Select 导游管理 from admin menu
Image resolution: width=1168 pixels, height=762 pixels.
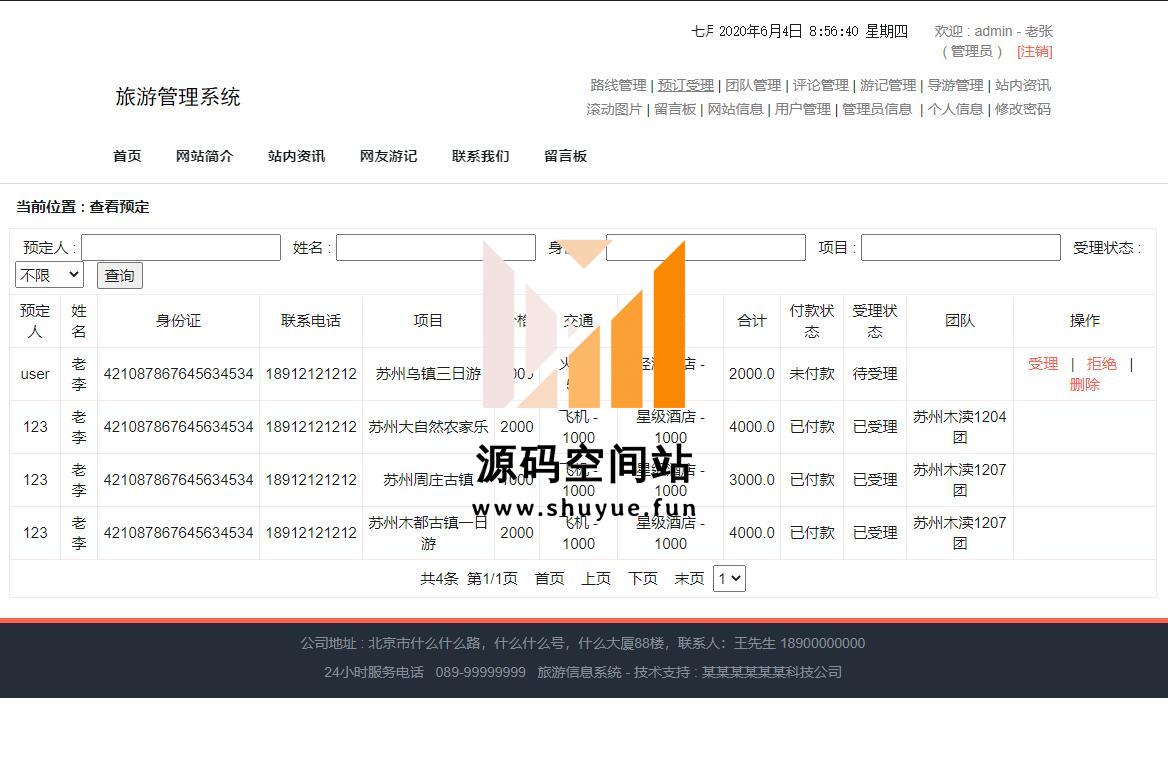pos(955,85)
